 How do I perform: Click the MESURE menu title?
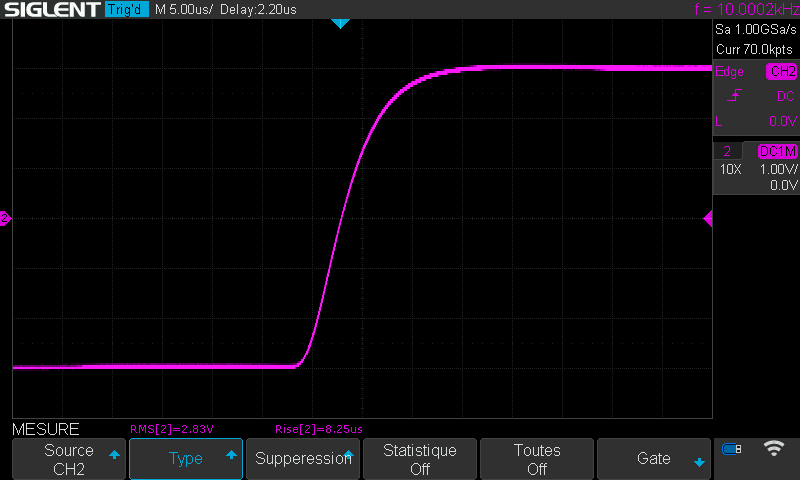click(x=45, y=430)
